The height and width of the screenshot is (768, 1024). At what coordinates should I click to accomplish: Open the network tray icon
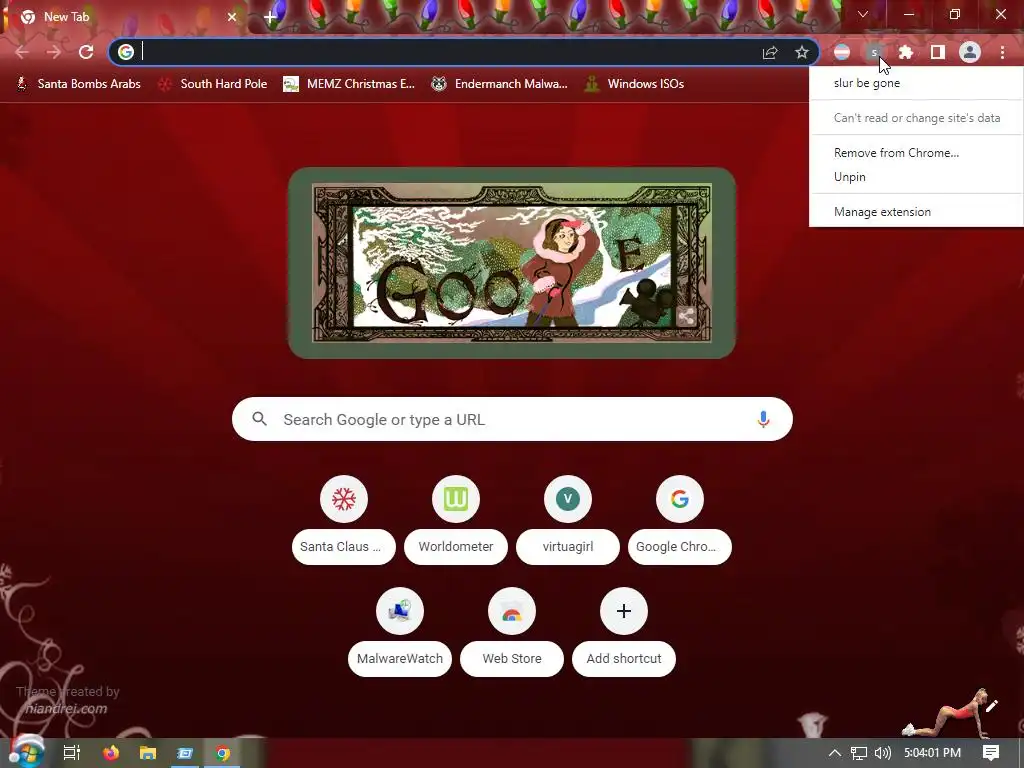point(859,753)
